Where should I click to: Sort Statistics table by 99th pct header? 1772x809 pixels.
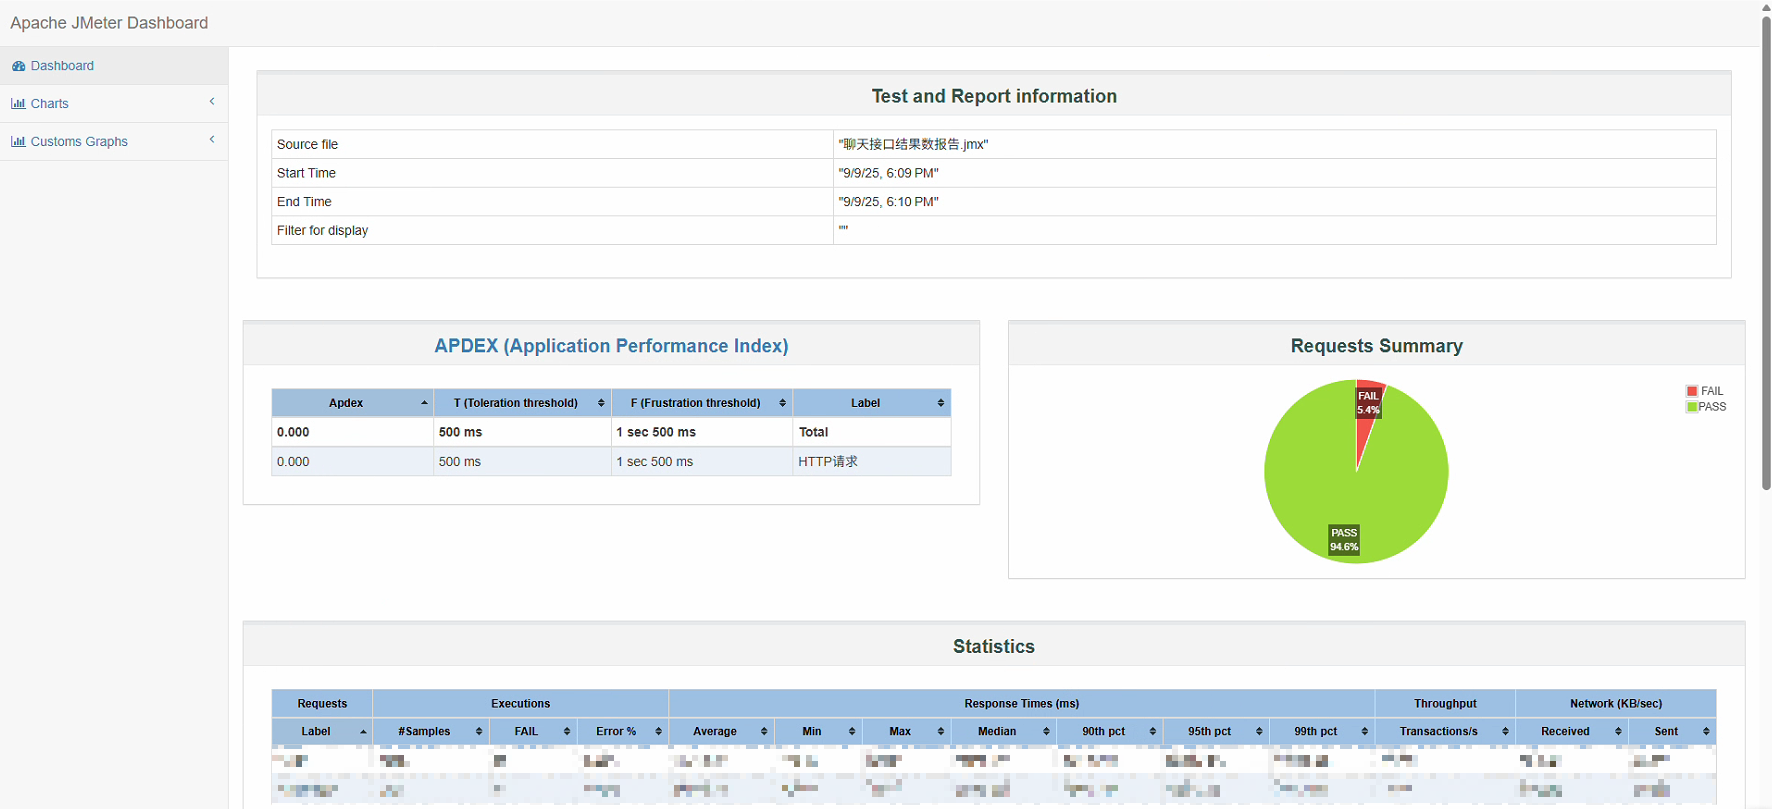point(1315,732)
